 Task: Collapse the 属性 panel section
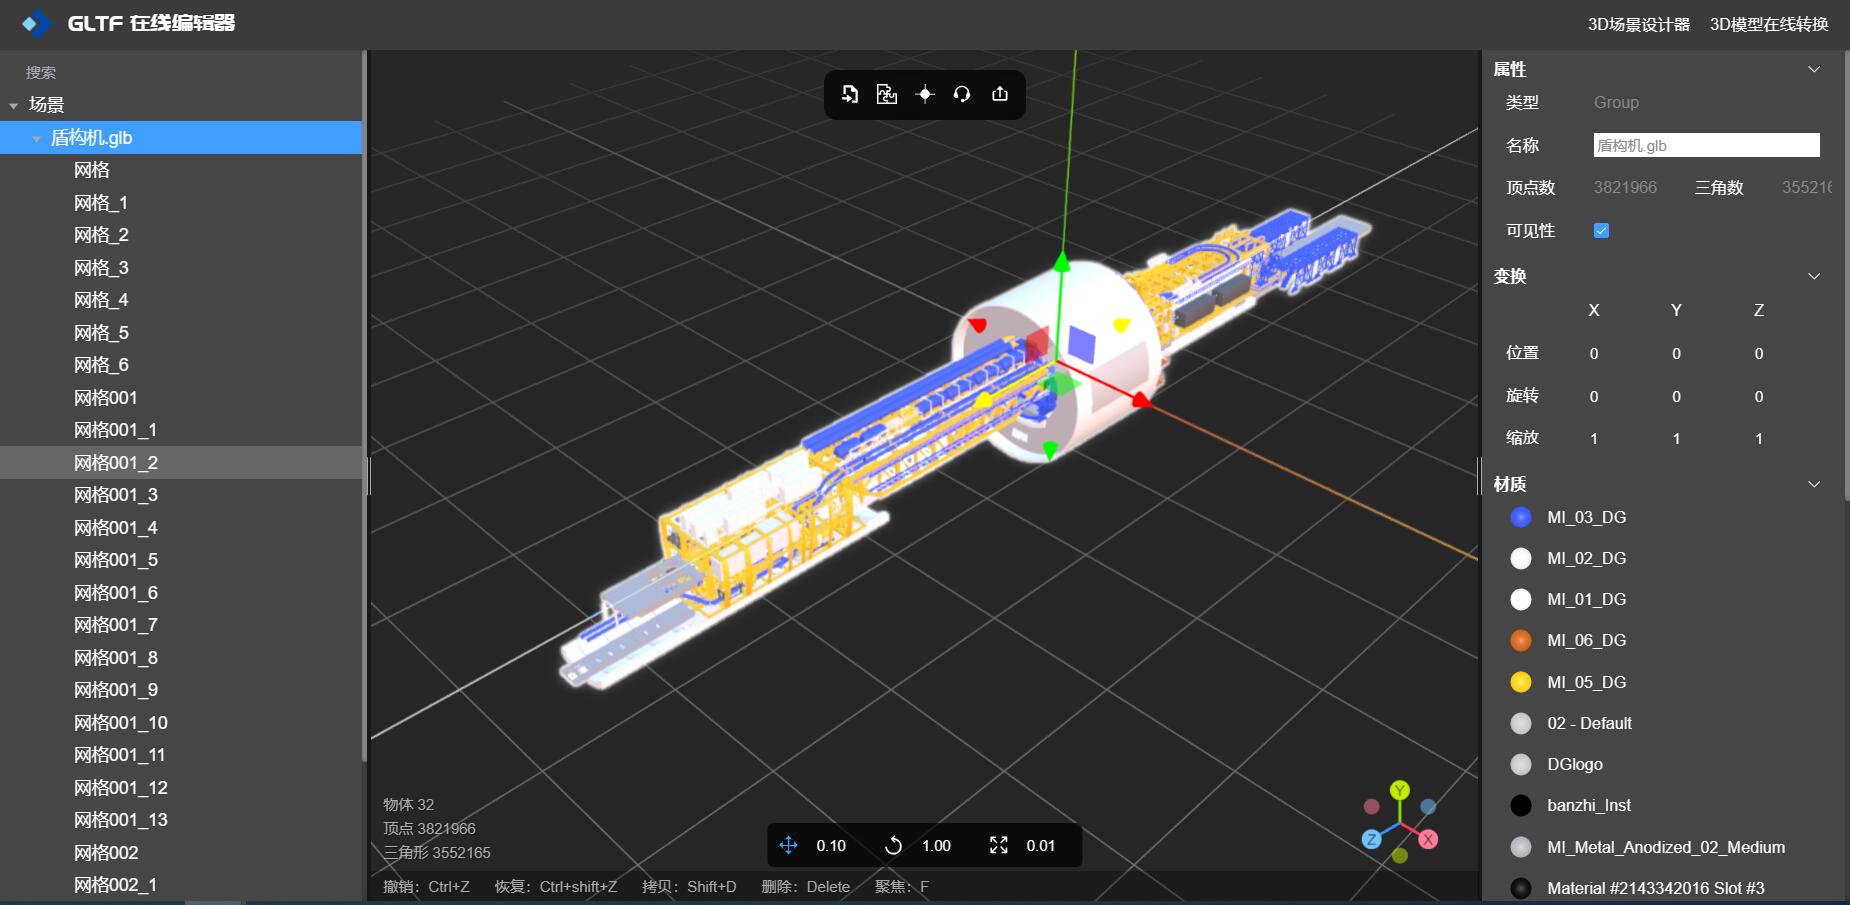pos(1814,69)
